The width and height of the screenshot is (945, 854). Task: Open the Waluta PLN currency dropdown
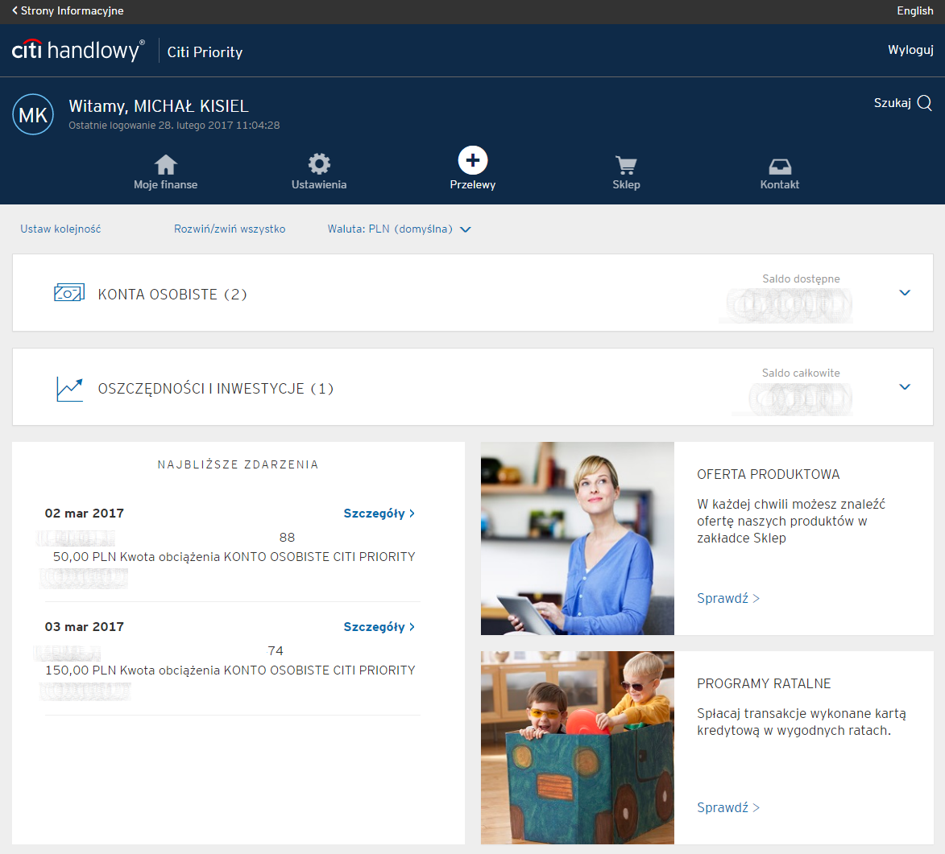click(x=399, y=229)
